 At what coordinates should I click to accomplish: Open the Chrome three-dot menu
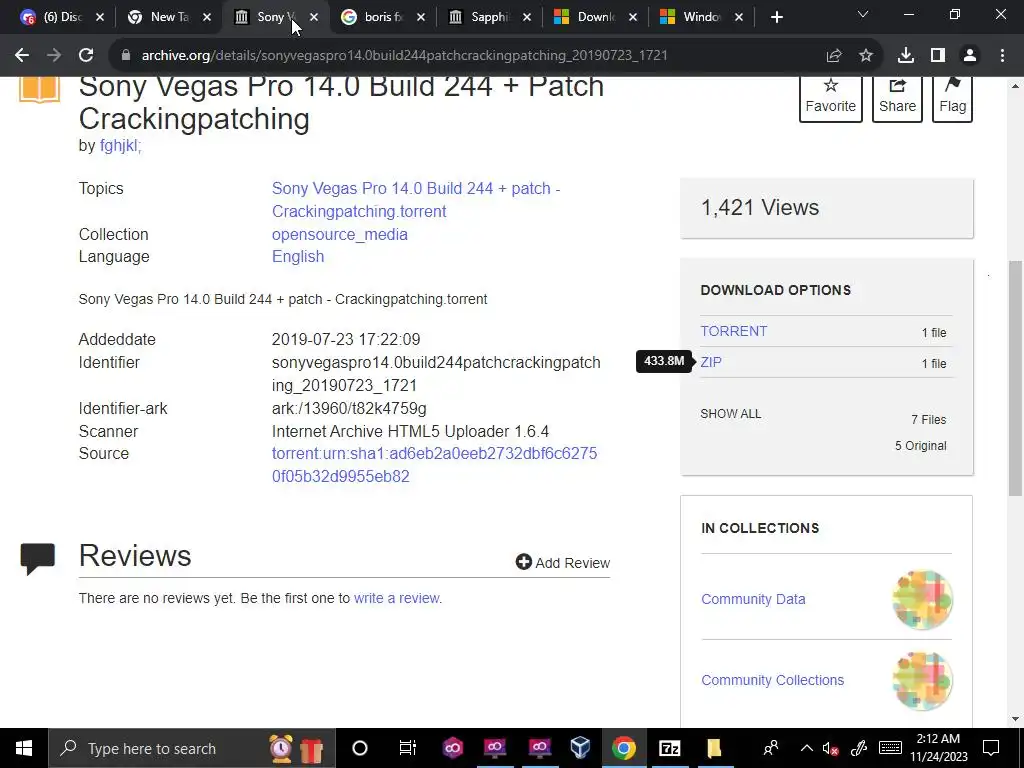1002,56
